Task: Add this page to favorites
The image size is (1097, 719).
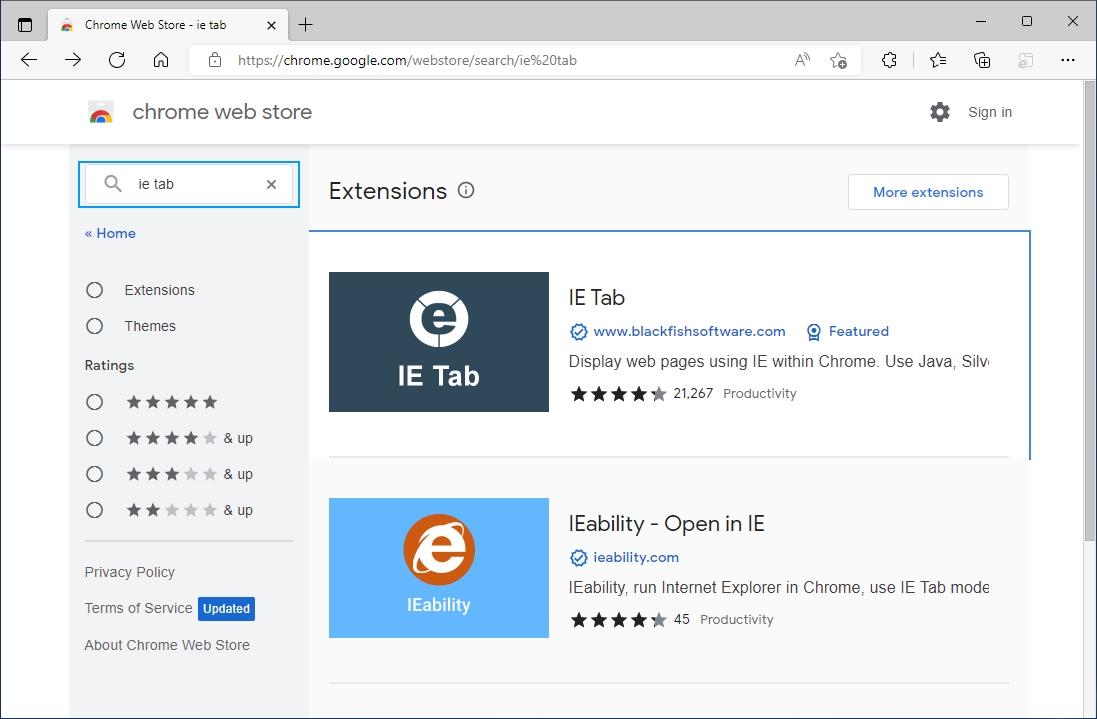Action: [x=838, y=60]
